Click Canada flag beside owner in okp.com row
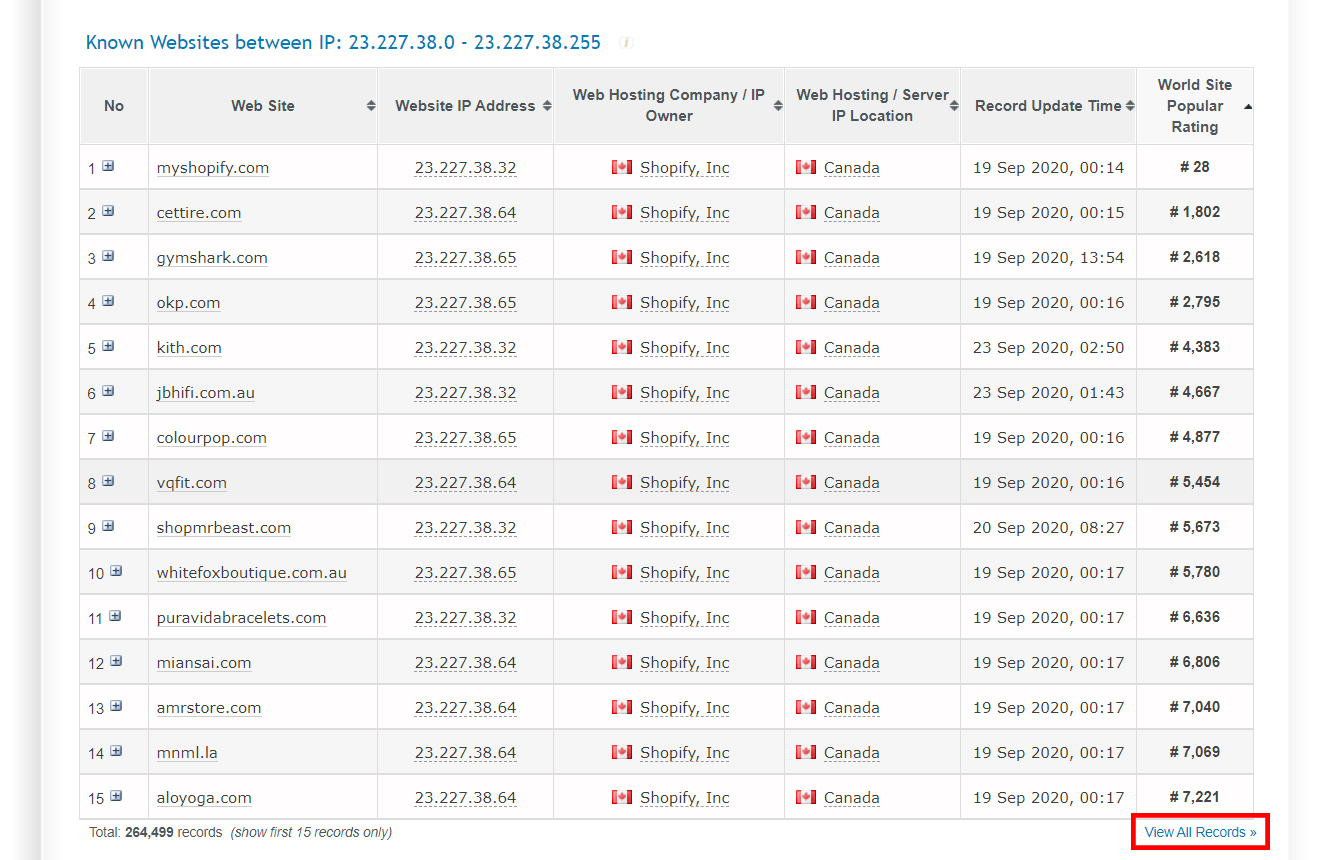This screenshot has width=1328, height=860. tap(622, 302)
